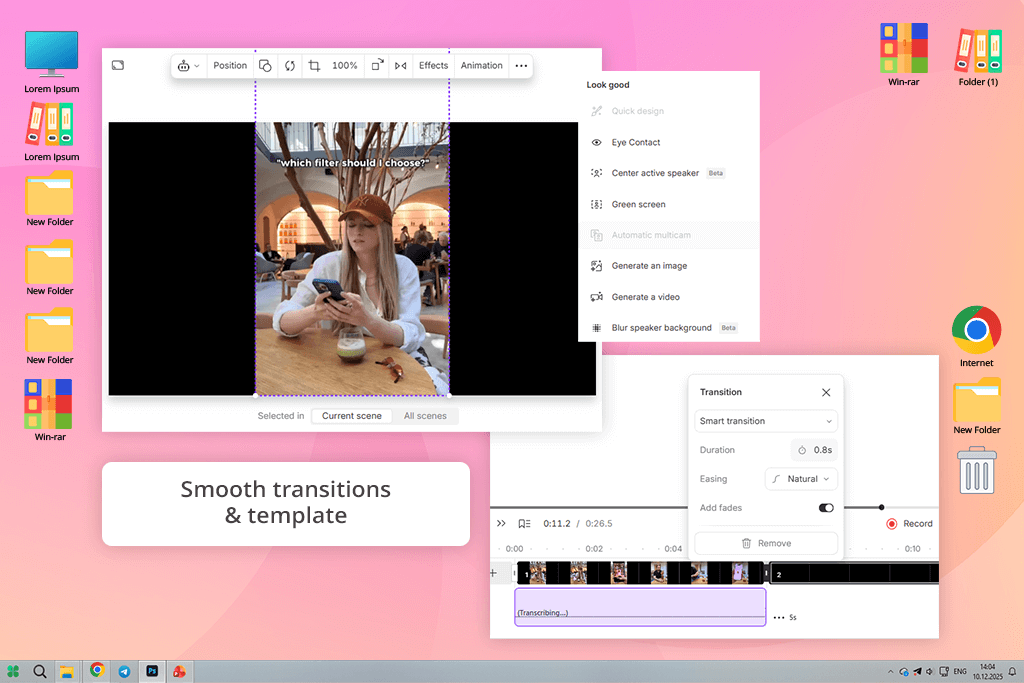This screenshot has width=1024, height=683.
Task: Open Telegram from the taskbar
Action: click(124, 671)
